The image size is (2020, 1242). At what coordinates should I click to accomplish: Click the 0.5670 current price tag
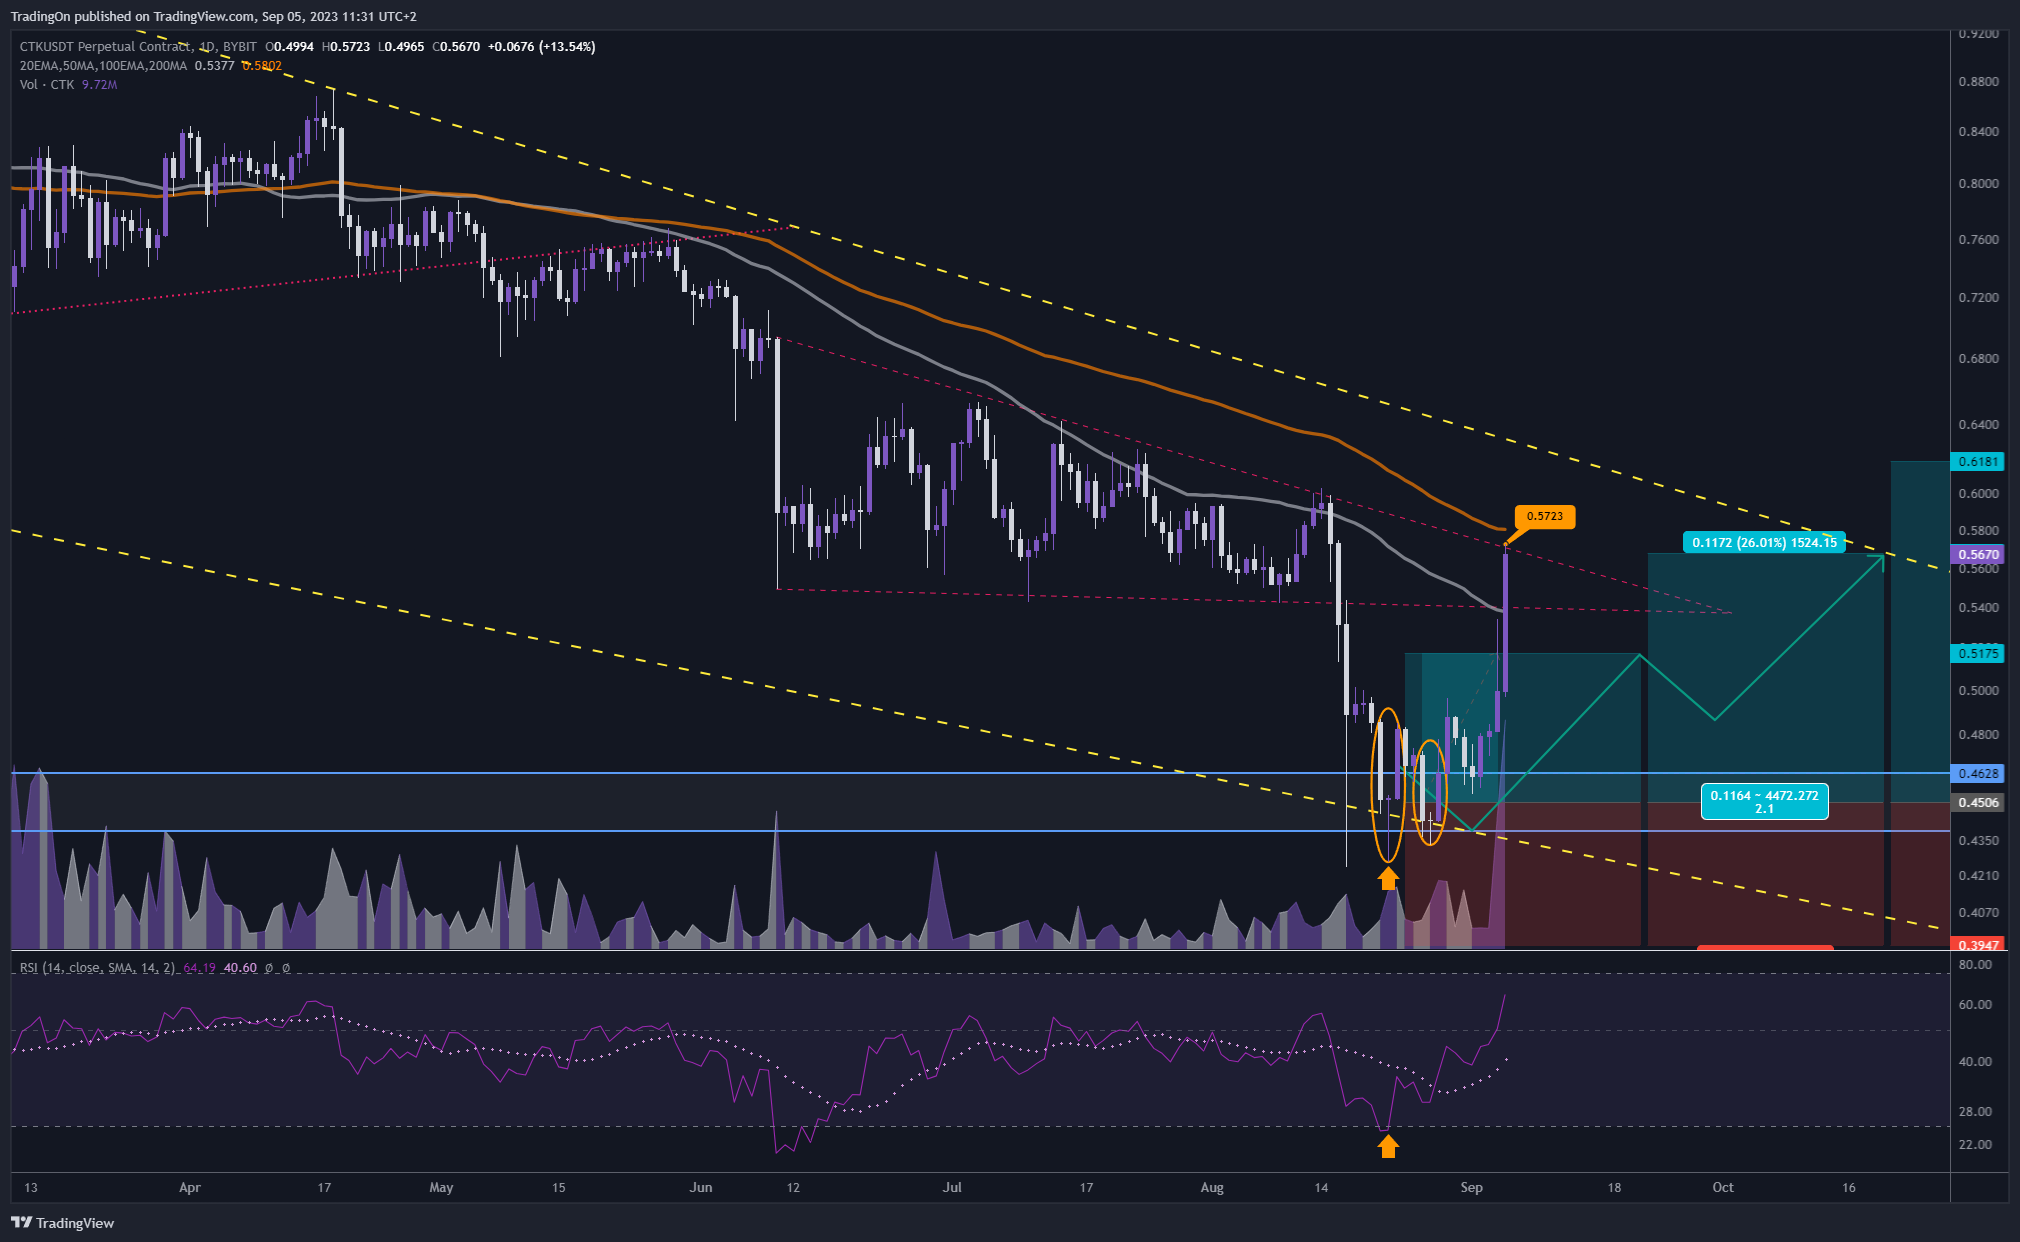[x=1978, y=554]
